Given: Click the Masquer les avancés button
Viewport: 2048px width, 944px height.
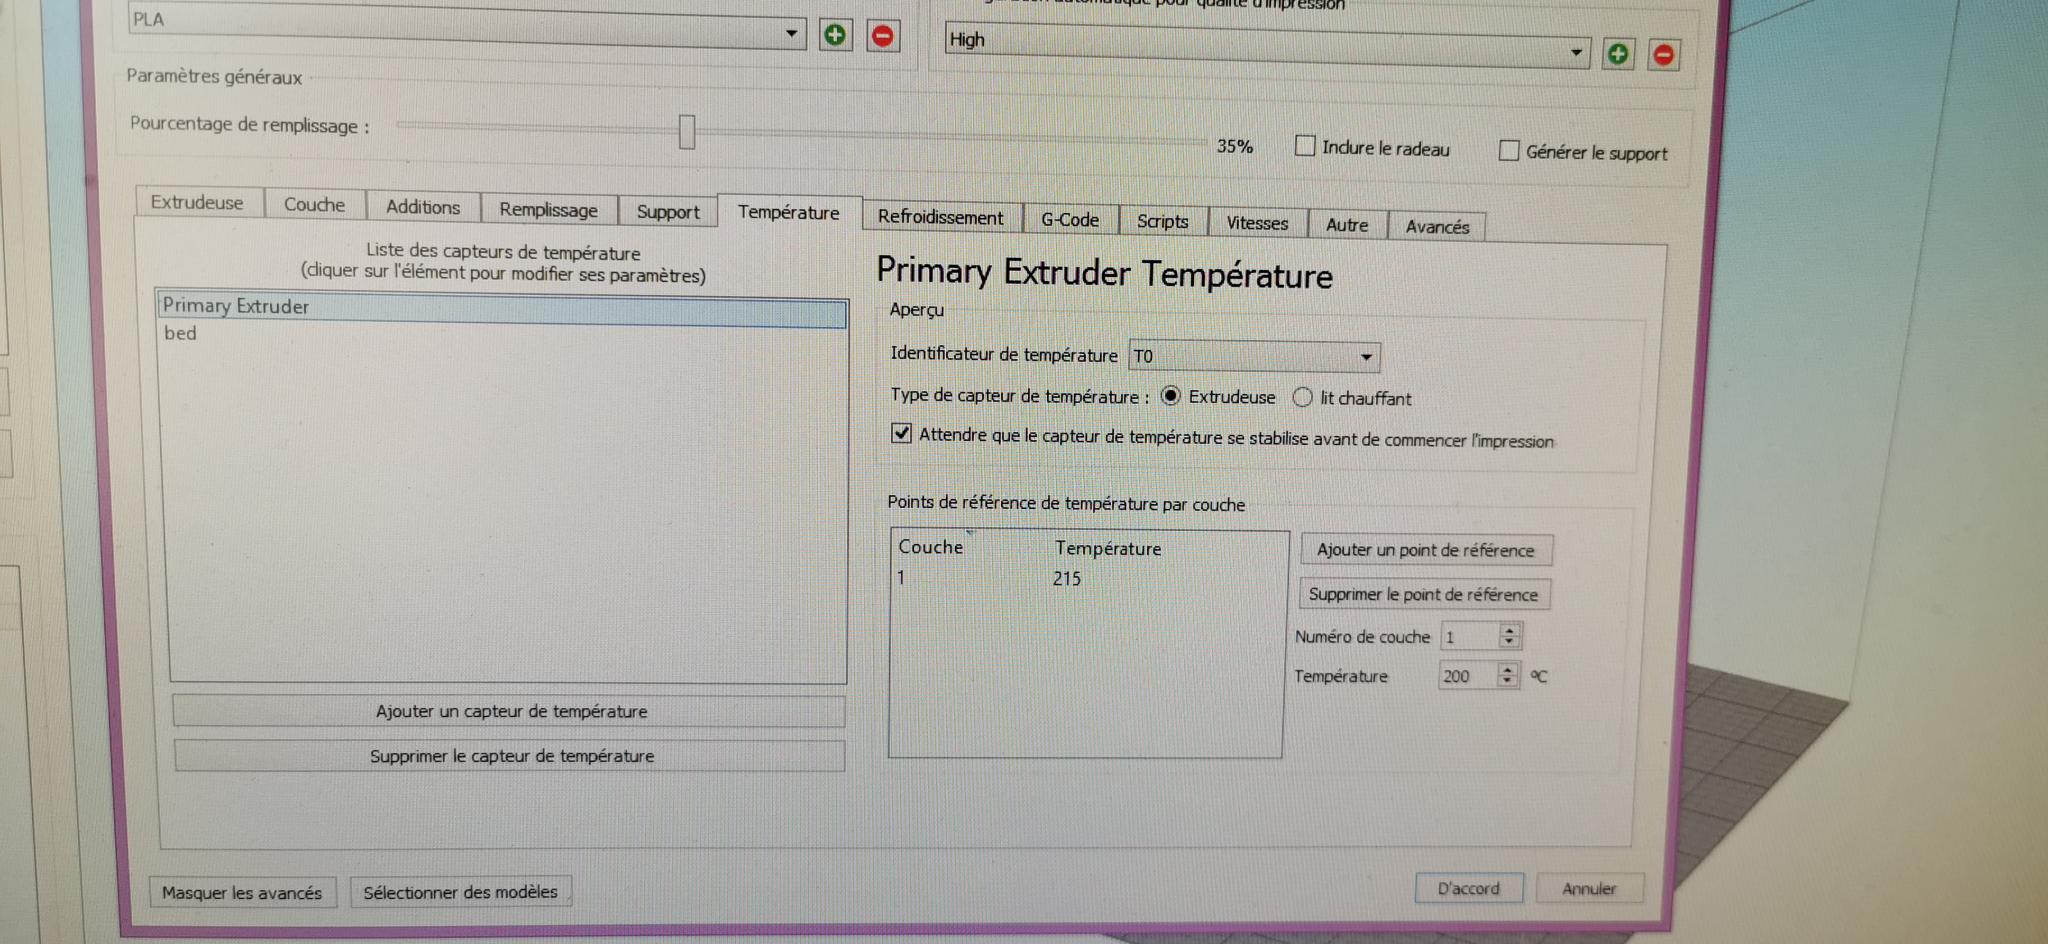Looking at the screenshot, I should pos(242,892).
